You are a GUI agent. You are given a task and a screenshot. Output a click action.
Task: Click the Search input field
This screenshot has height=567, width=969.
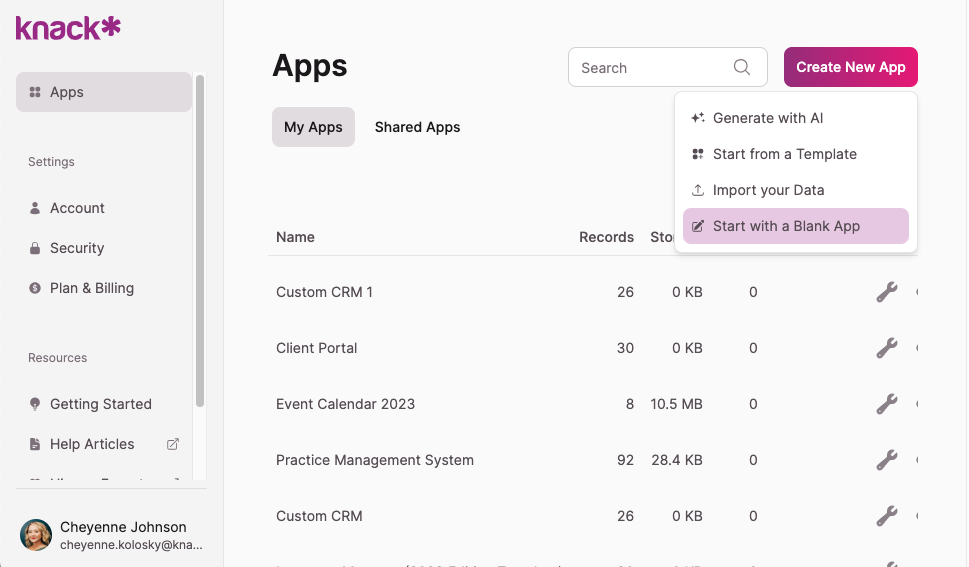[x=650, y=68]
